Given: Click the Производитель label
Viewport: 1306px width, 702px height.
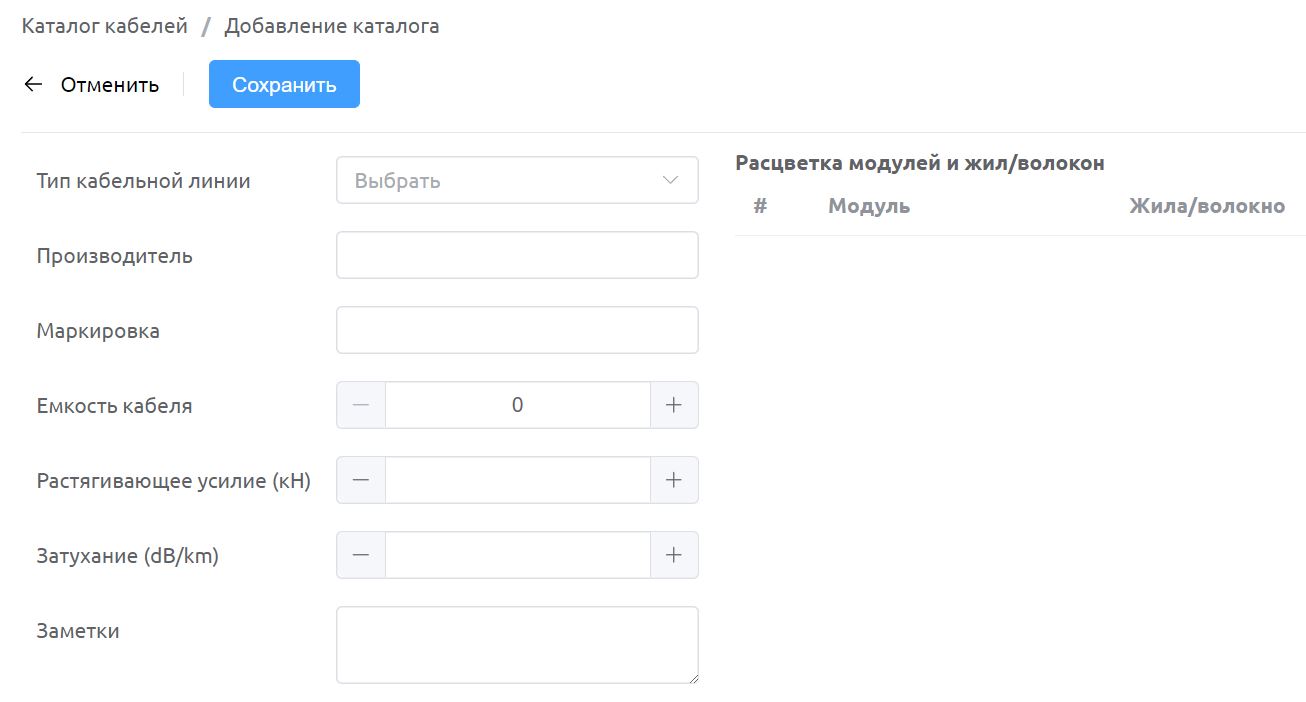Looking at the screenshot, I should [x=115, y=256].
